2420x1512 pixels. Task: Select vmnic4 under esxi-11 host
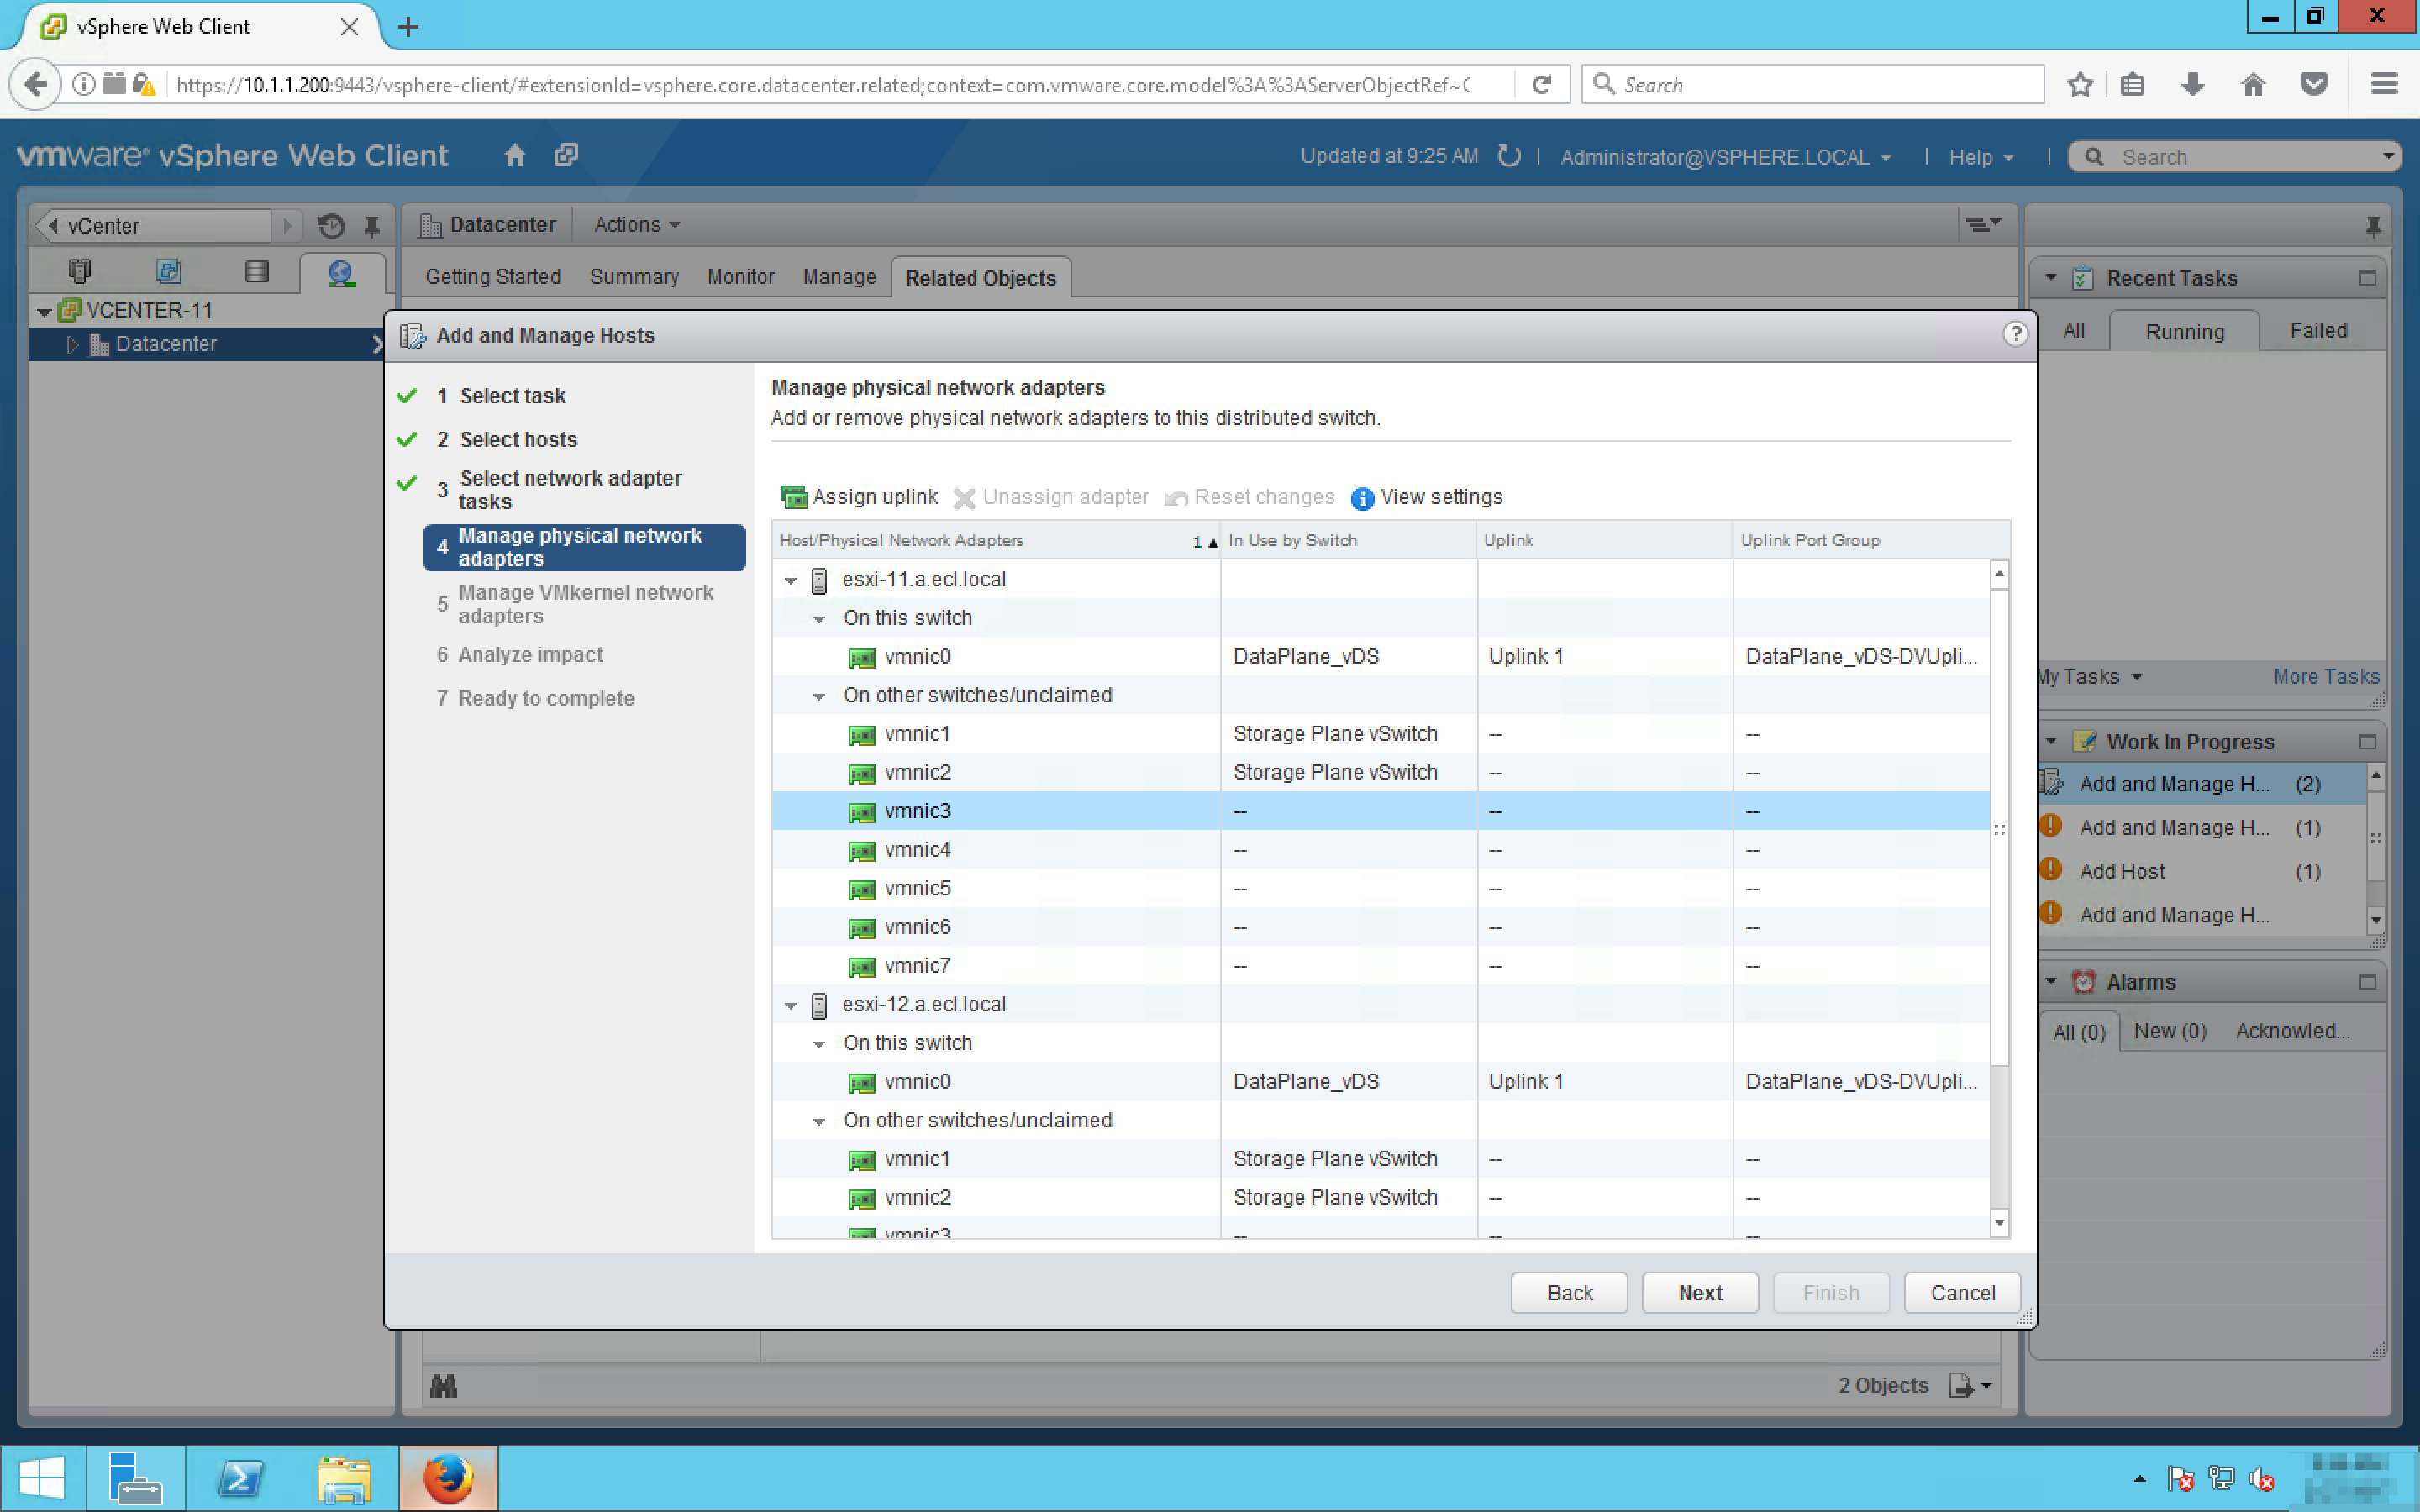(x=916, y=850)
